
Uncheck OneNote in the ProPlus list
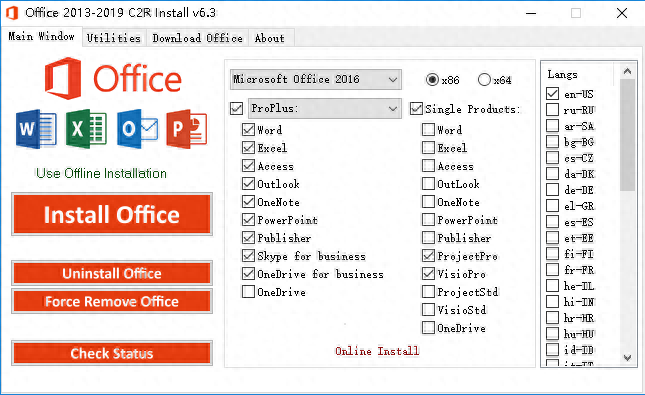point(248,202)
